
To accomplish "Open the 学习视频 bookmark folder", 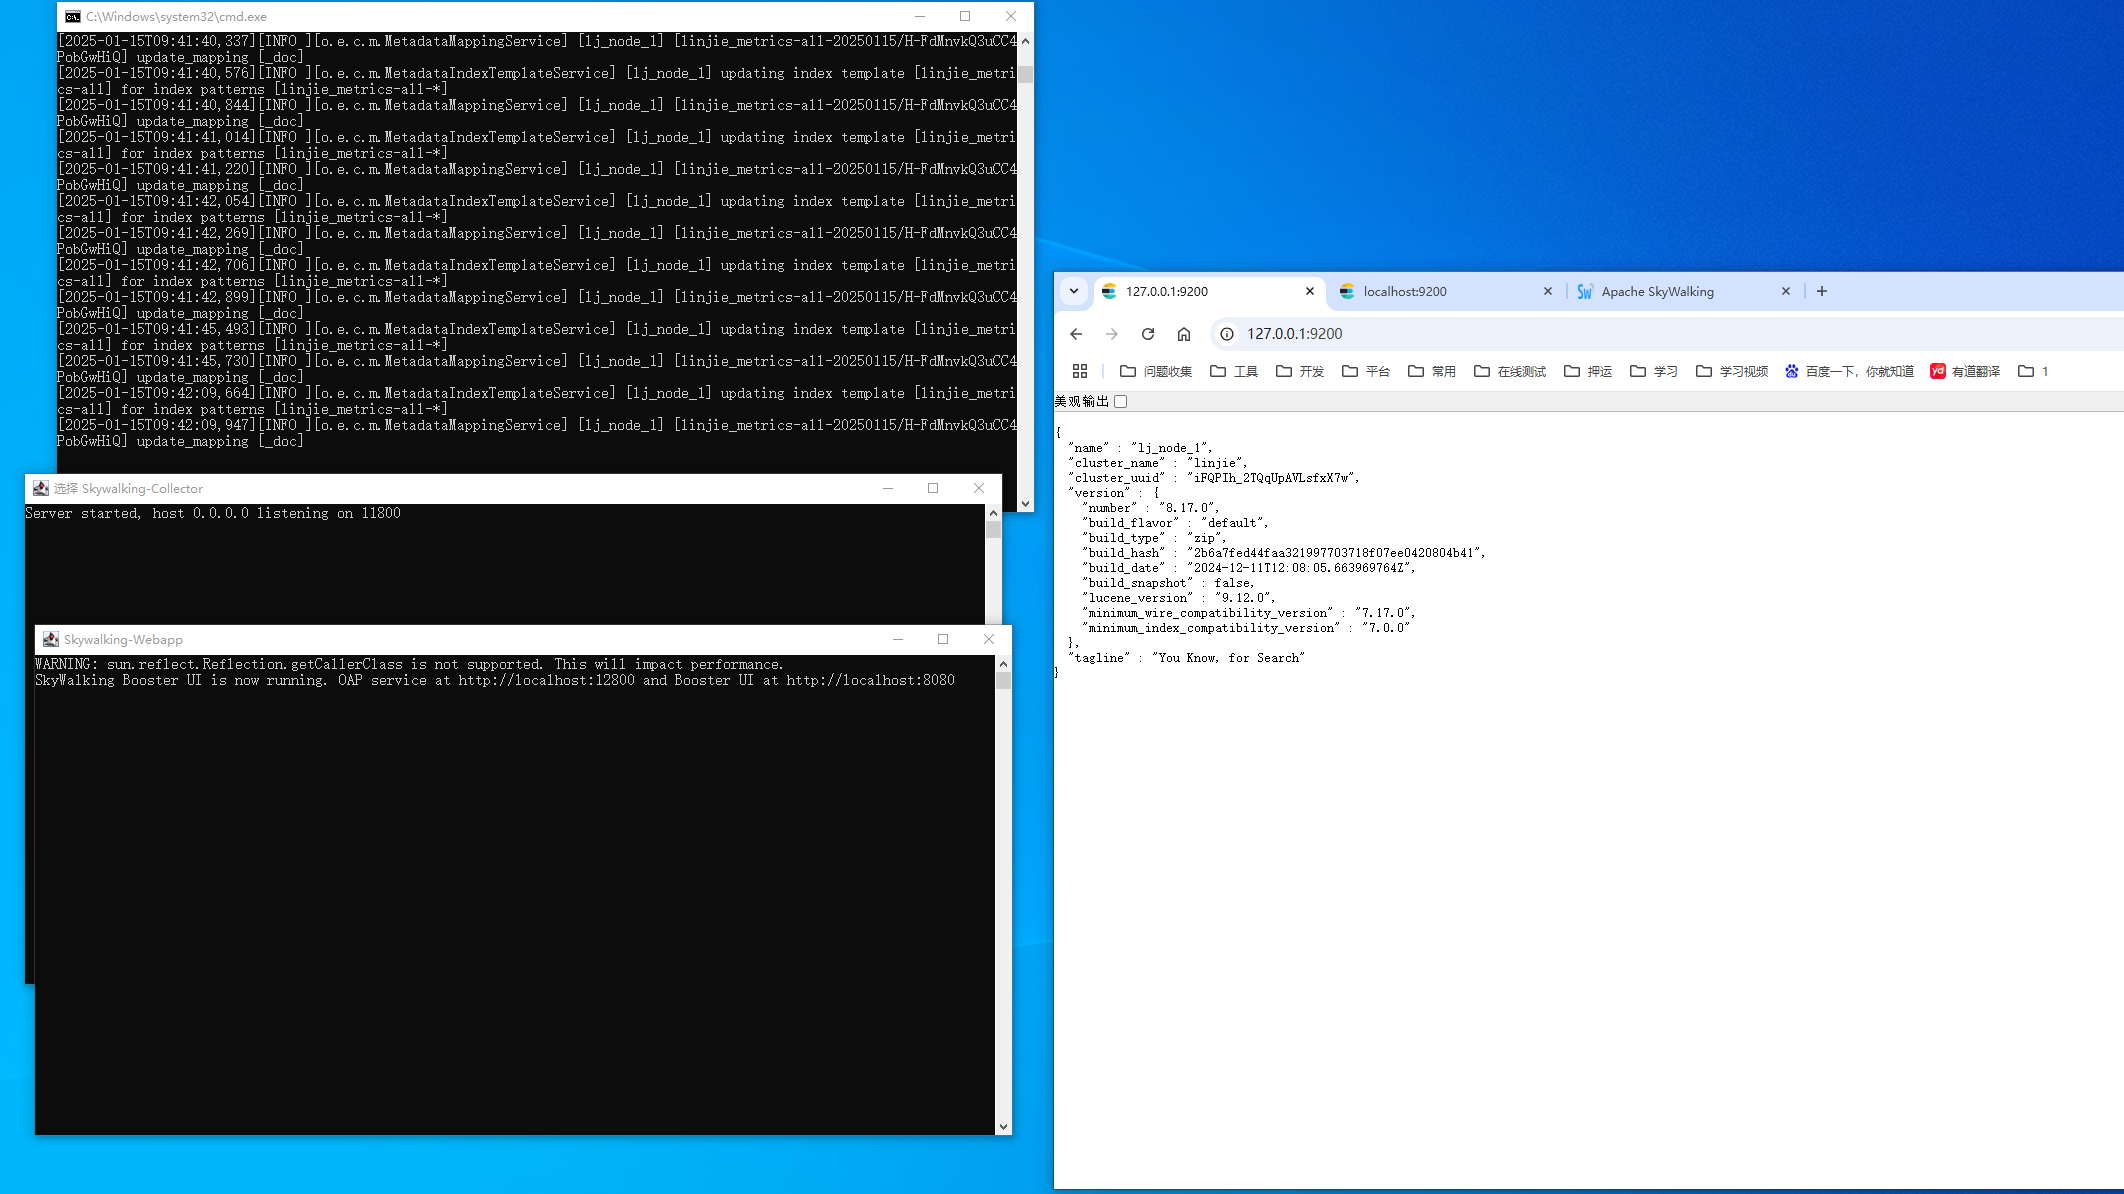I will (x=1732, y=371).
